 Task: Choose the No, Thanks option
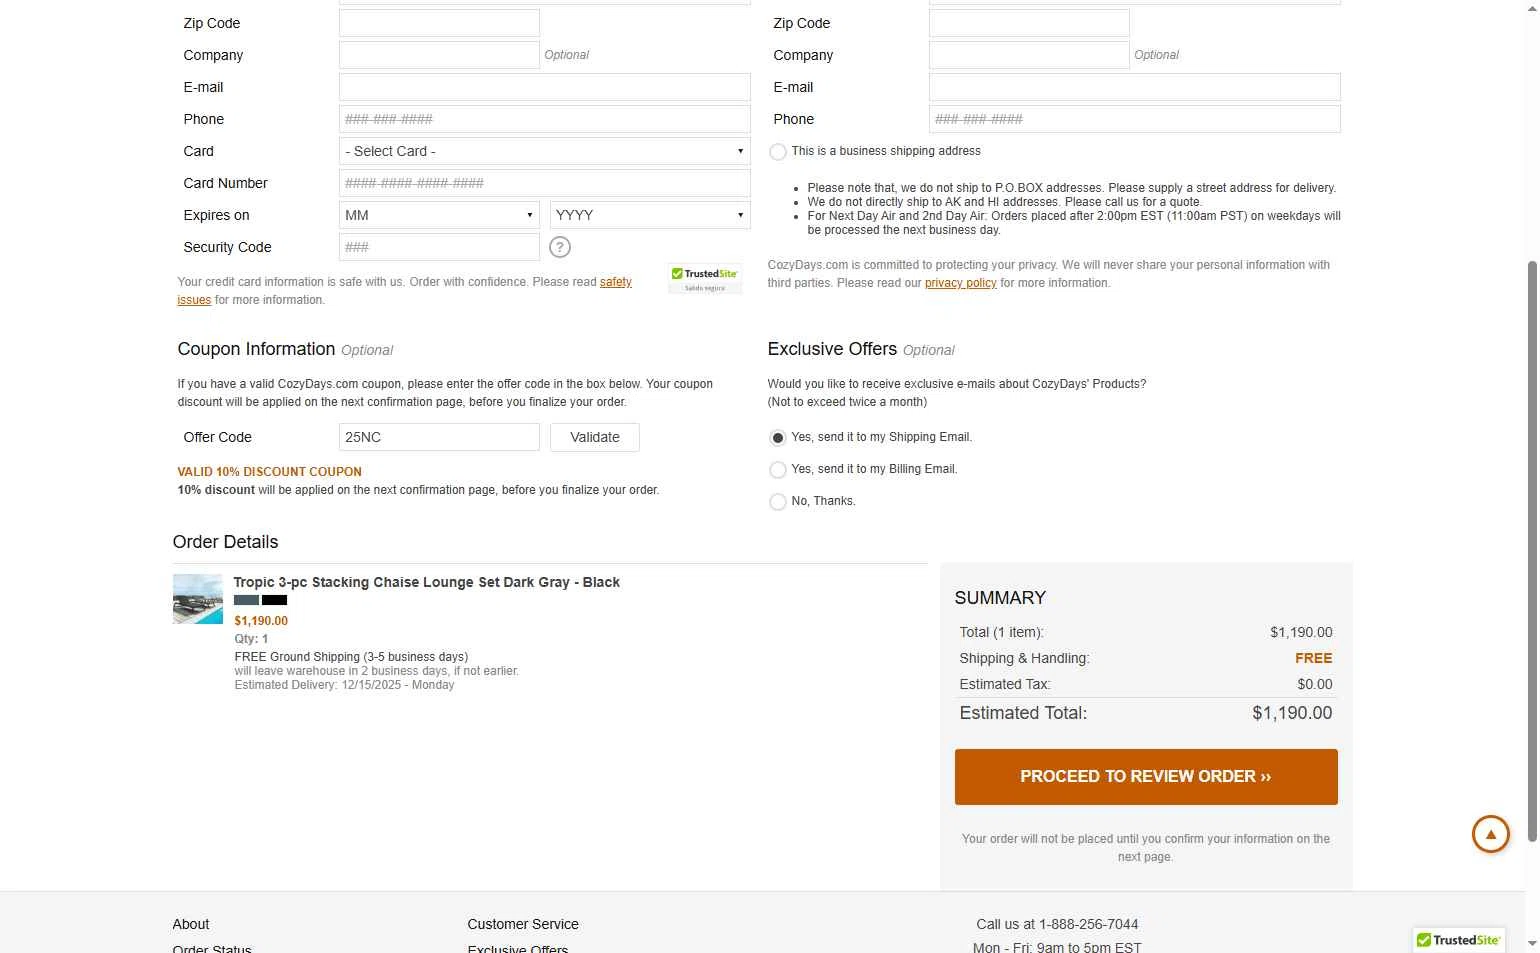pos(777,502)
